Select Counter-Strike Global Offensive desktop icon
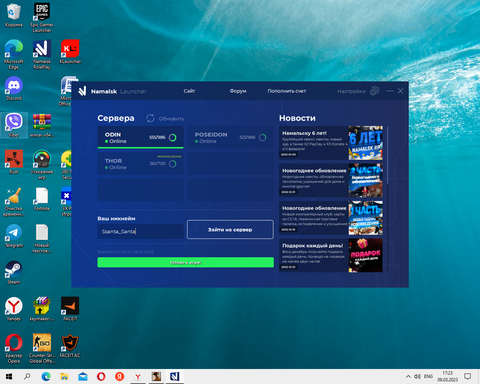Image resolution: width=480 pixels, height=384 pixels. point(42,348)
